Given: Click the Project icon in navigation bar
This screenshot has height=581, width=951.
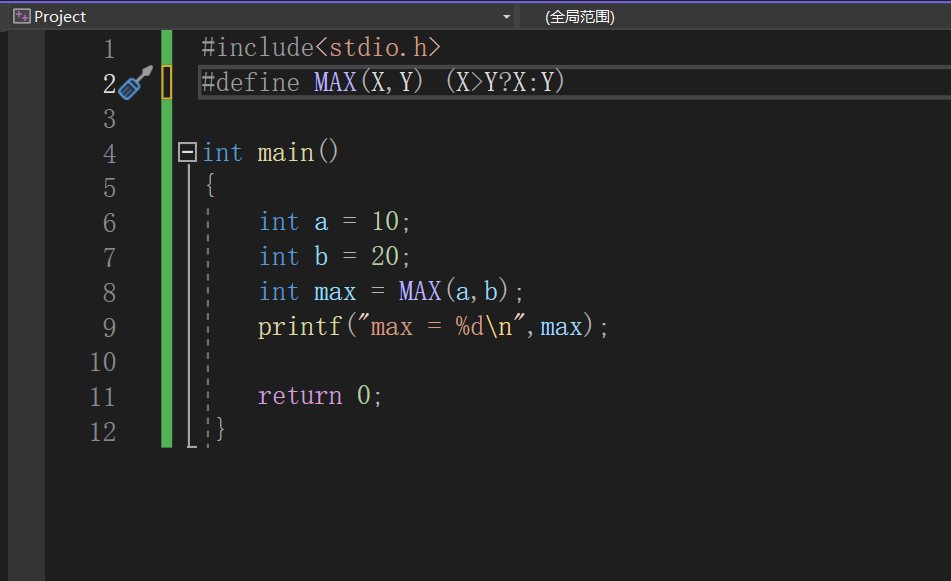Looking at the screenshot, I should tap(22, 16).
